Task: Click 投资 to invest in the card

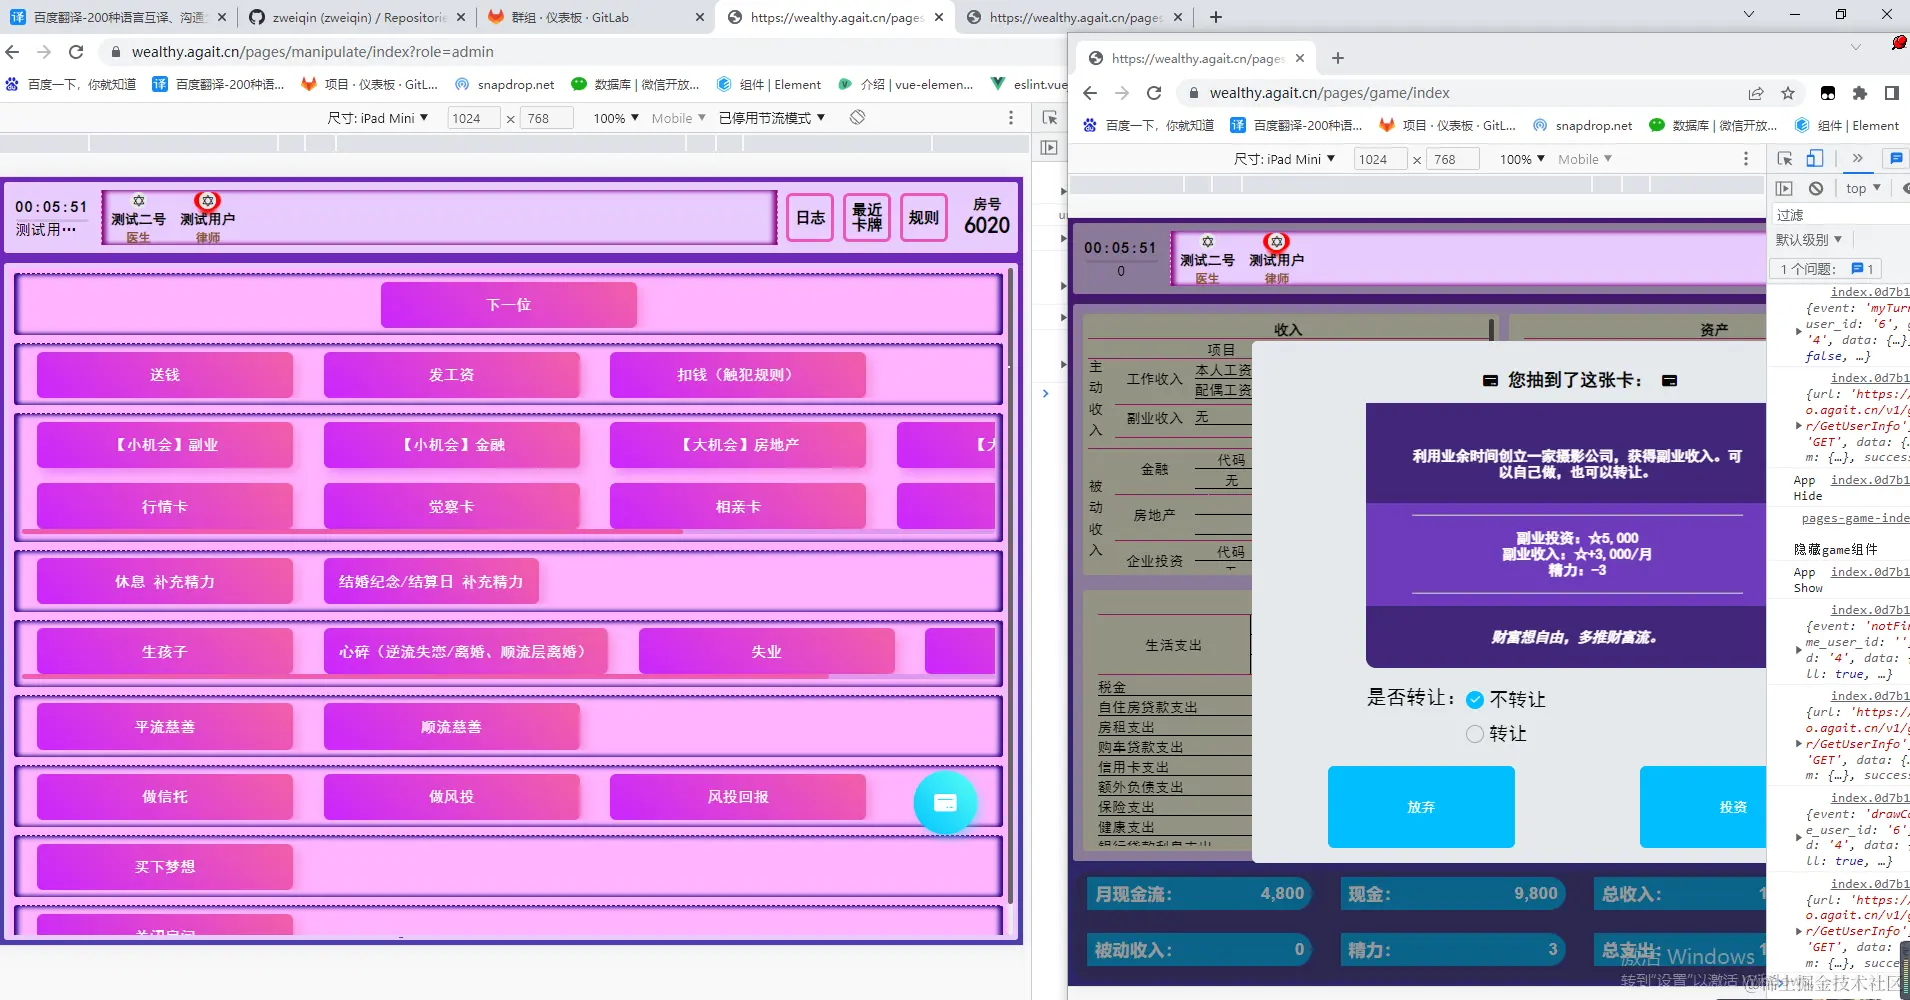Action: (1704, 807)
